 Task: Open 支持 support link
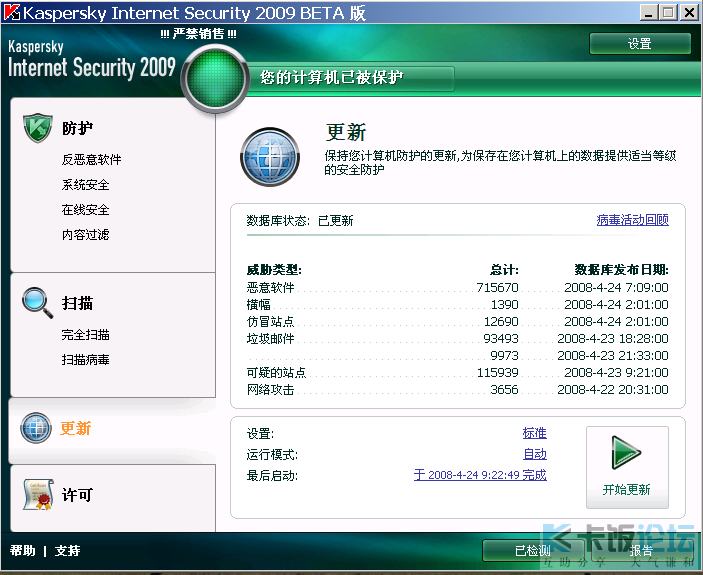pyautogui.click(x=67, y=550)
